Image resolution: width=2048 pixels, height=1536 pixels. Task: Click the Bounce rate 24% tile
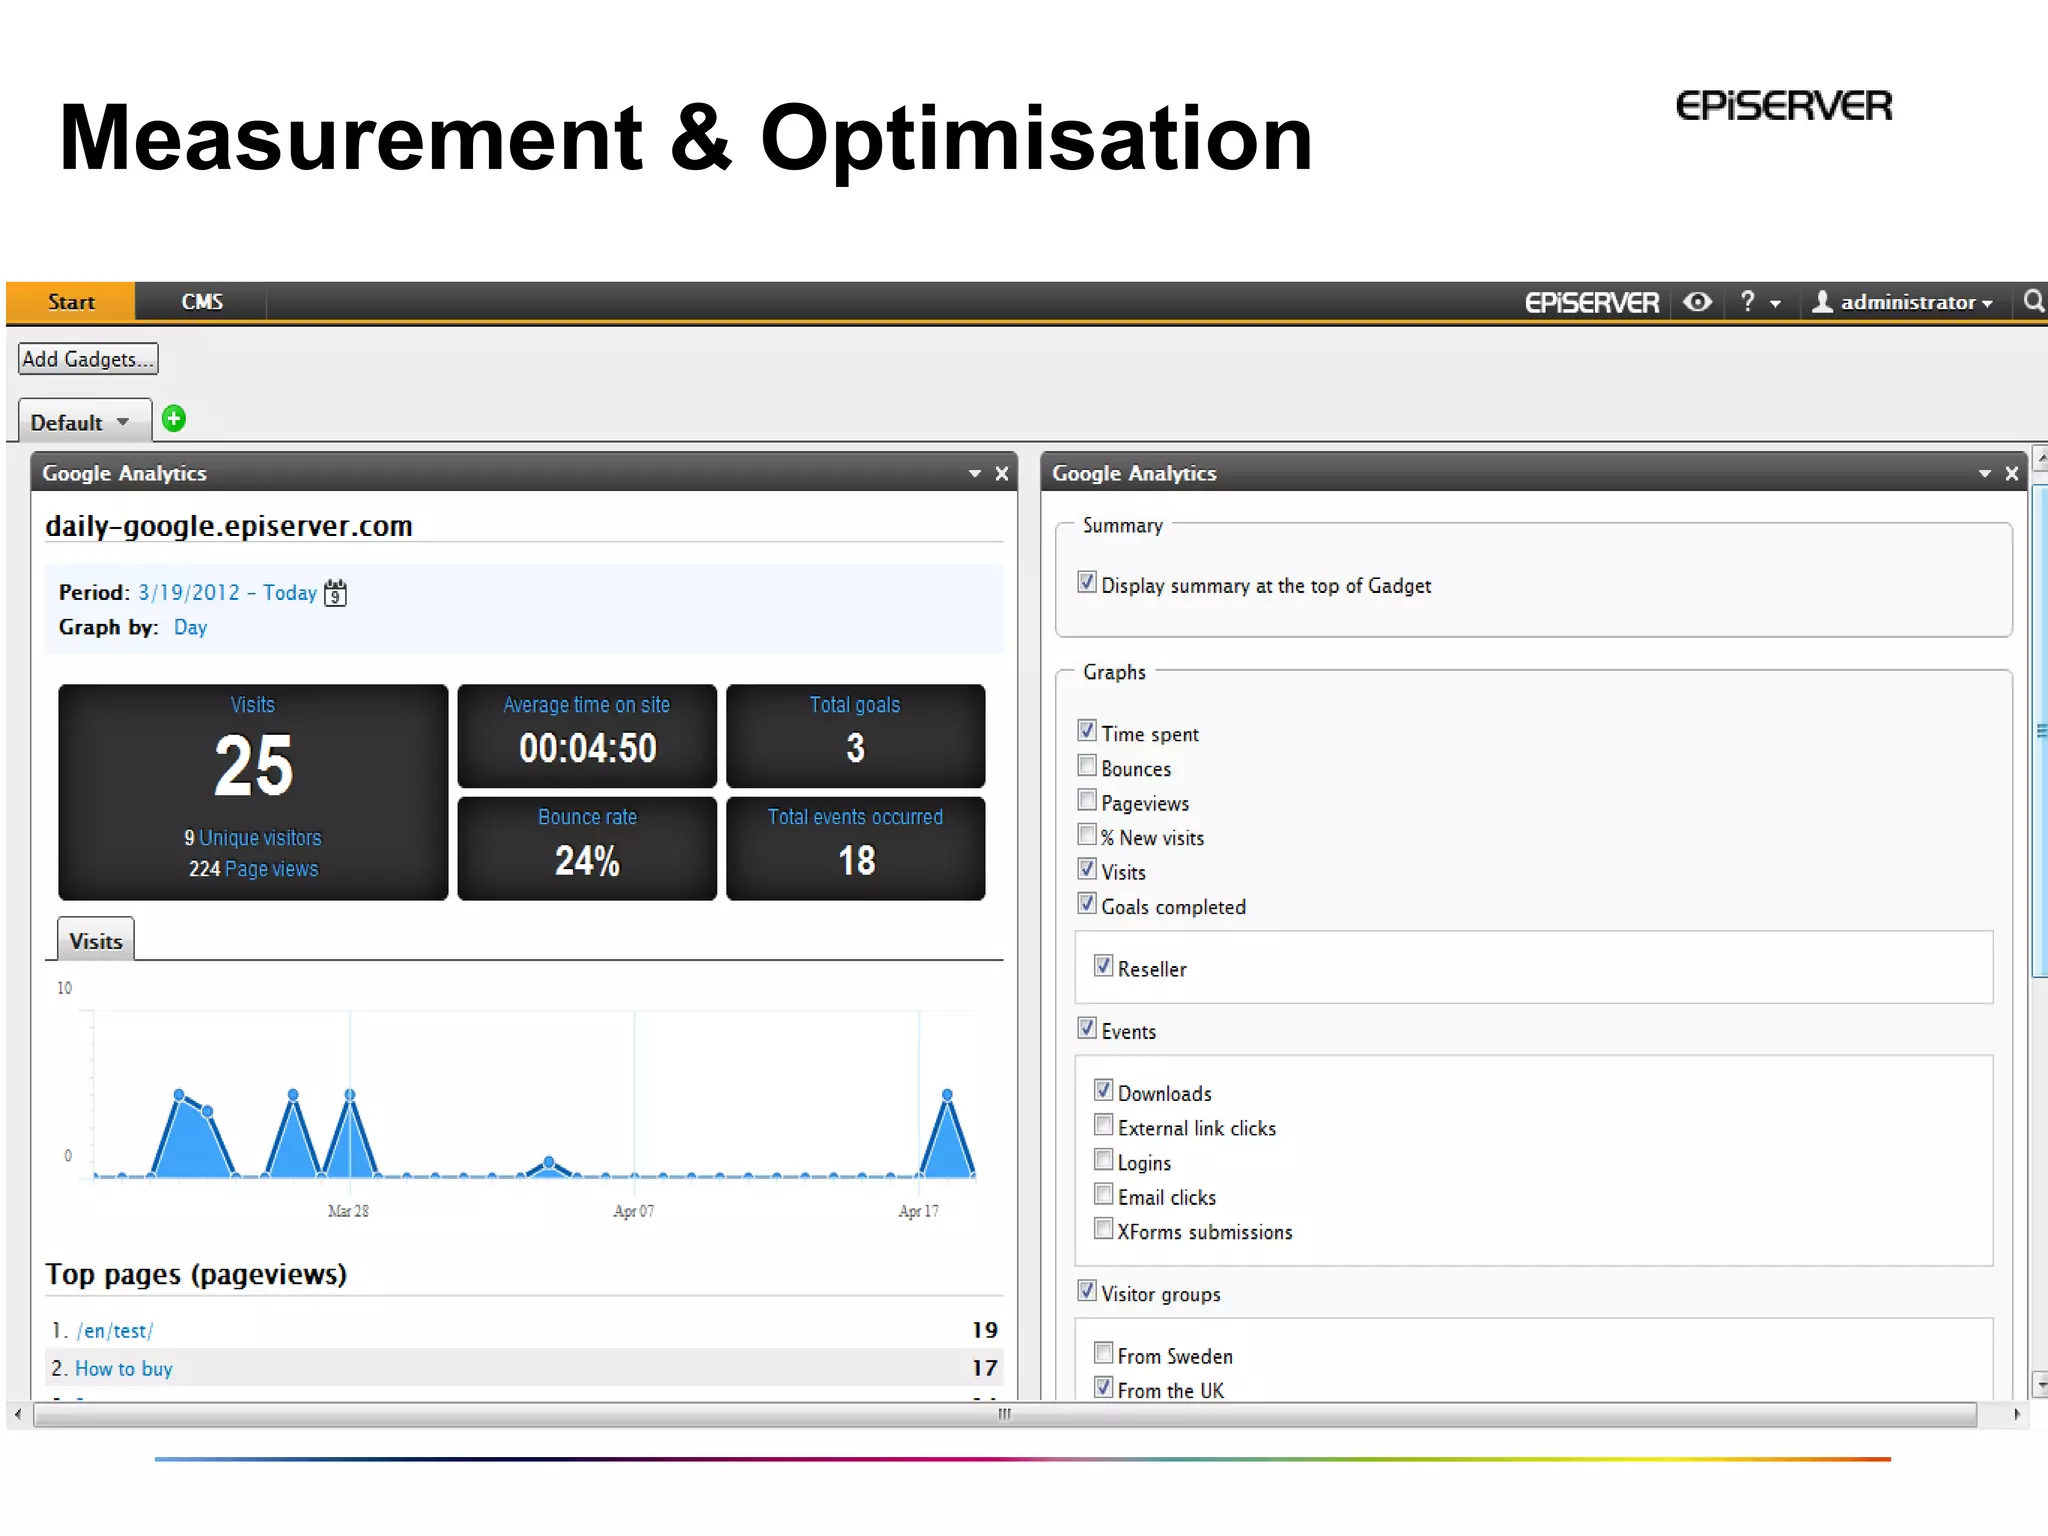[x=587, y=848]
